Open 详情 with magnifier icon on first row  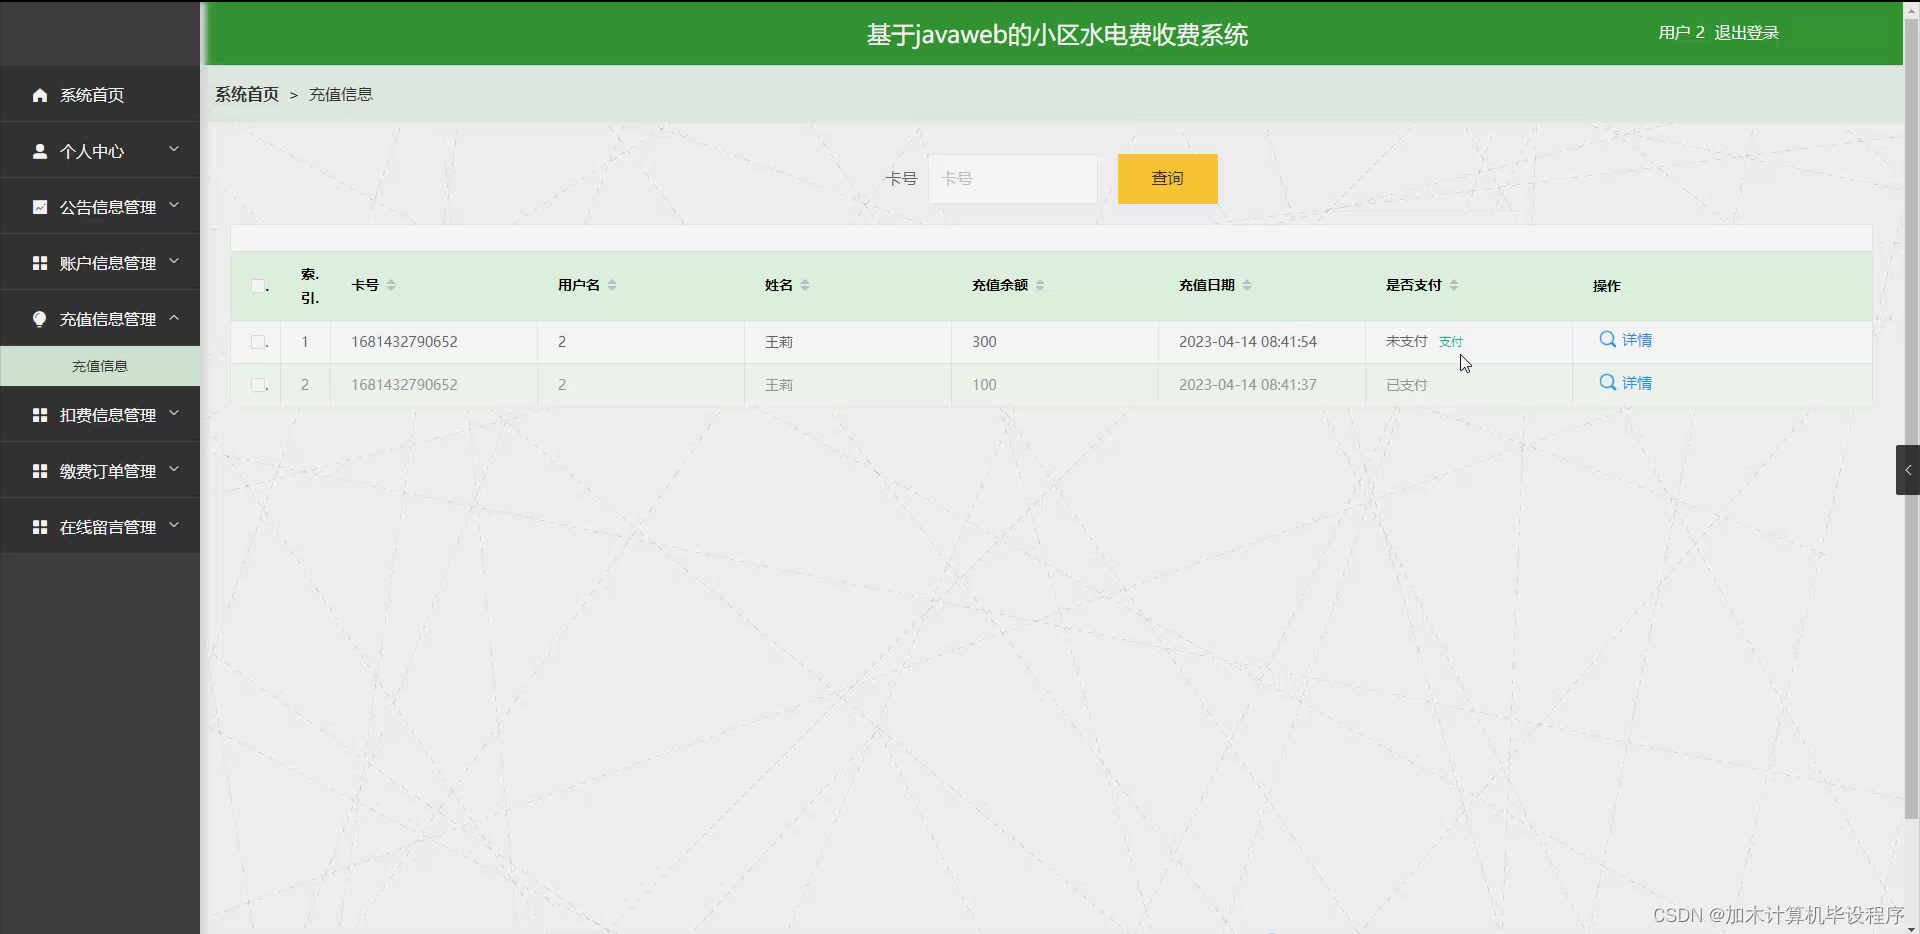(1607, 340)
